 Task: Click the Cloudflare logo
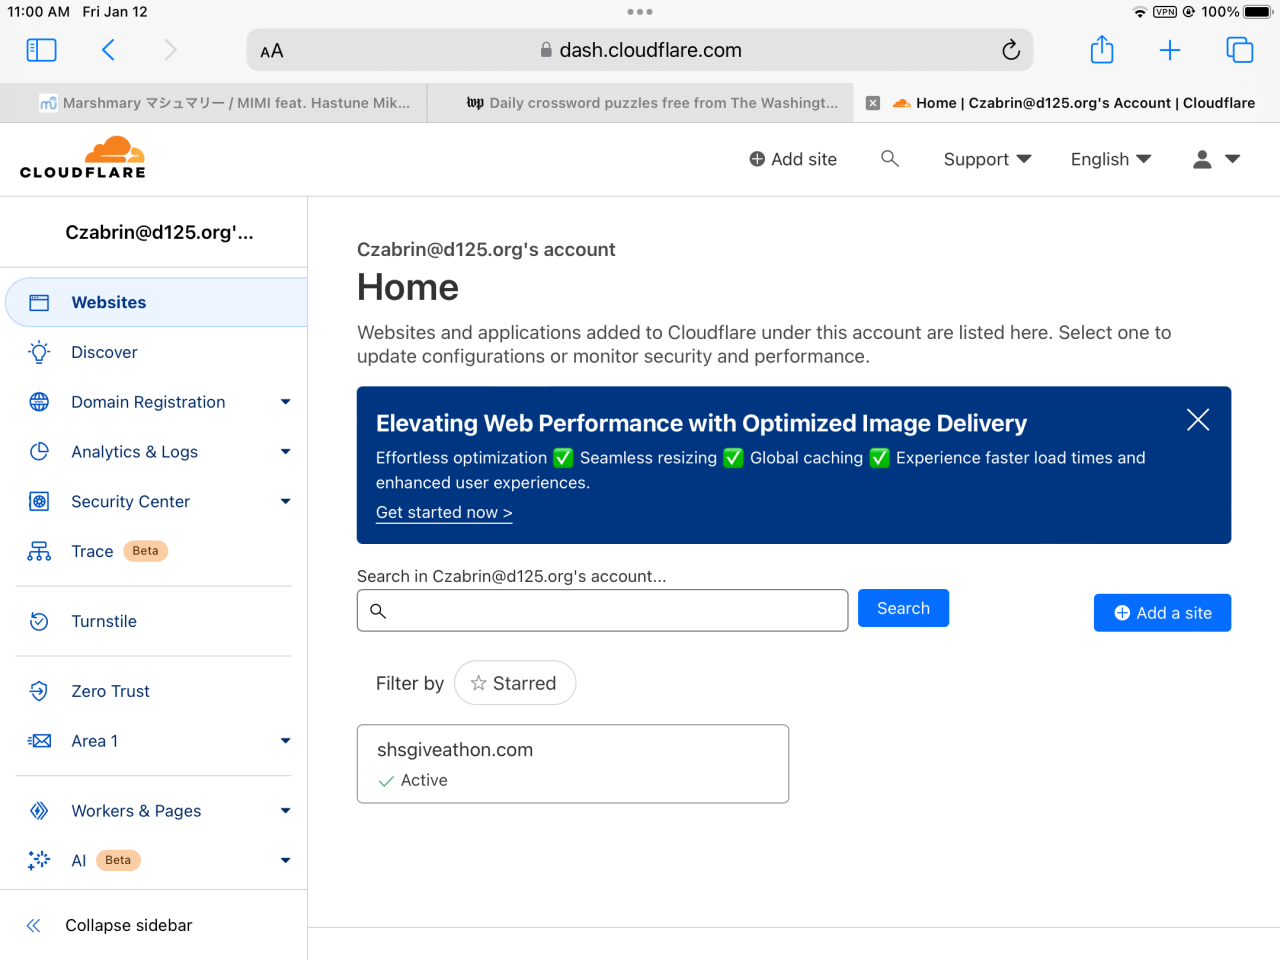tap(83, 158)
